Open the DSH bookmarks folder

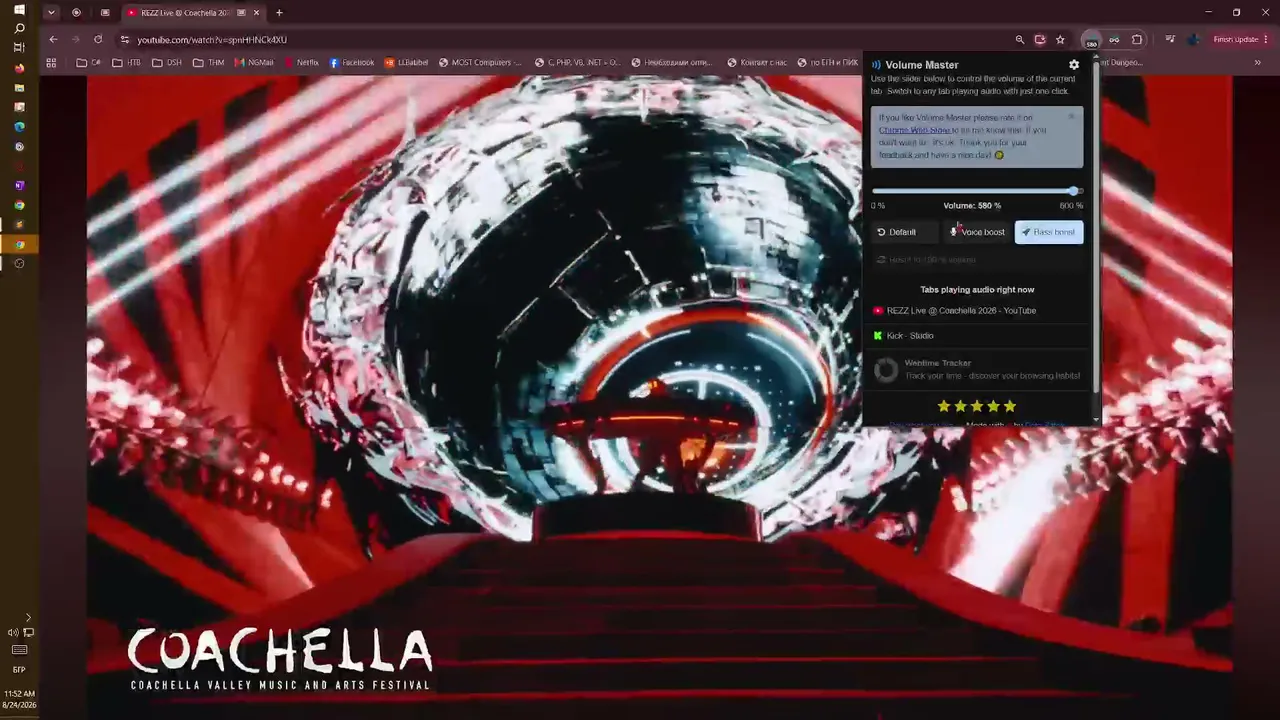(167, 63)
